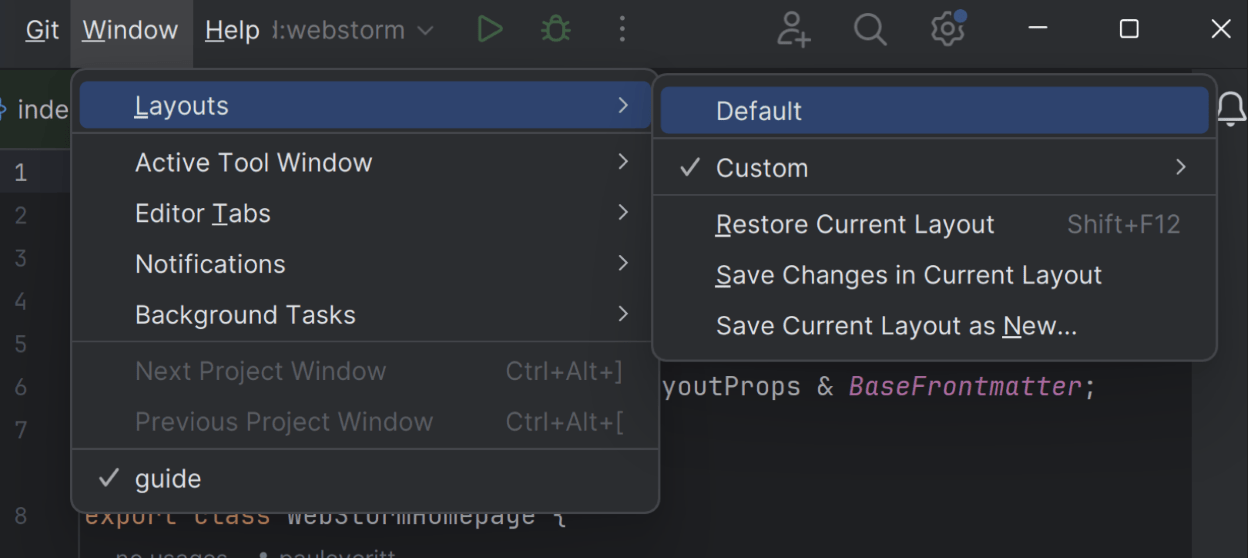The image size is (1248, 558).
Task: Expand the Active Tool Window submenu
Action: click(x=253, y=162)
